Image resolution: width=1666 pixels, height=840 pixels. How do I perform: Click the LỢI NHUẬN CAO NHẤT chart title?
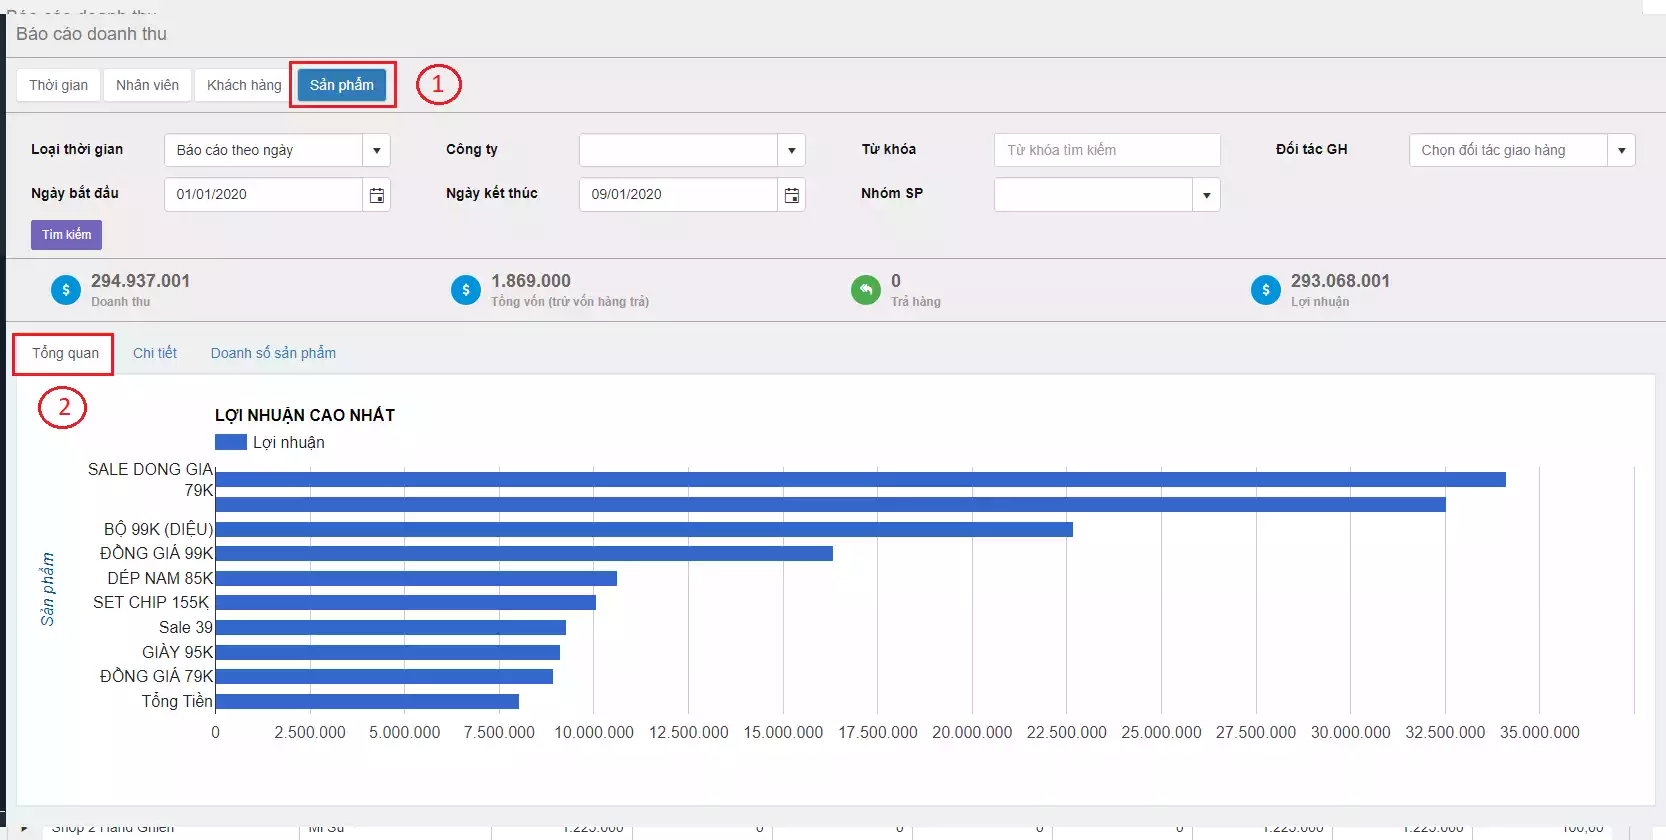[305, 415]
